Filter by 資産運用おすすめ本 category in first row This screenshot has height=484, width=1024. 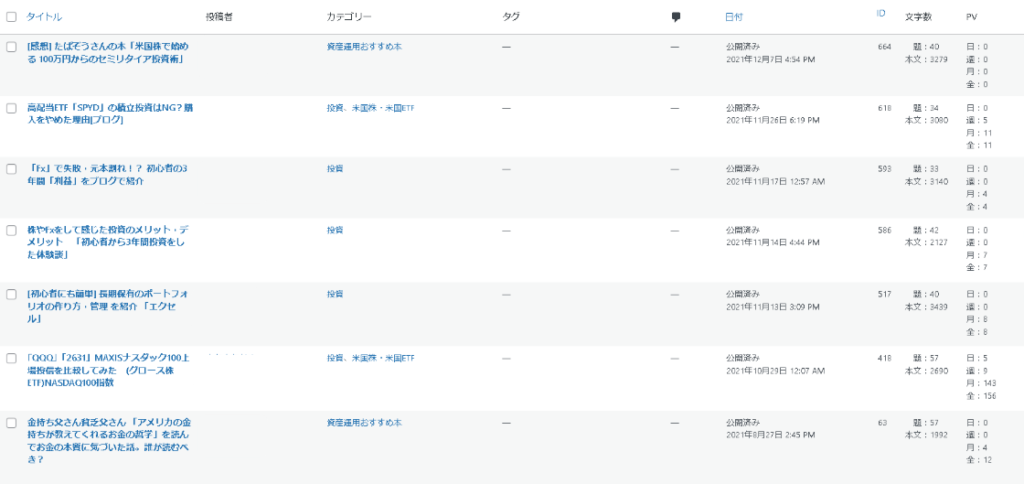click(x=364, y=47)
